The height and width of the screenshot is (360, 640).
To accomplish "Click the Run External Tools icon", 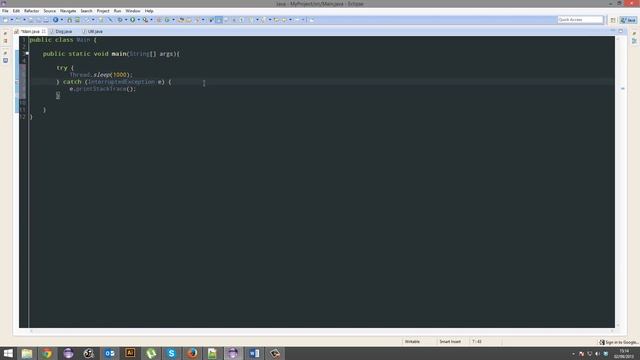I will [x=145, y=20].
